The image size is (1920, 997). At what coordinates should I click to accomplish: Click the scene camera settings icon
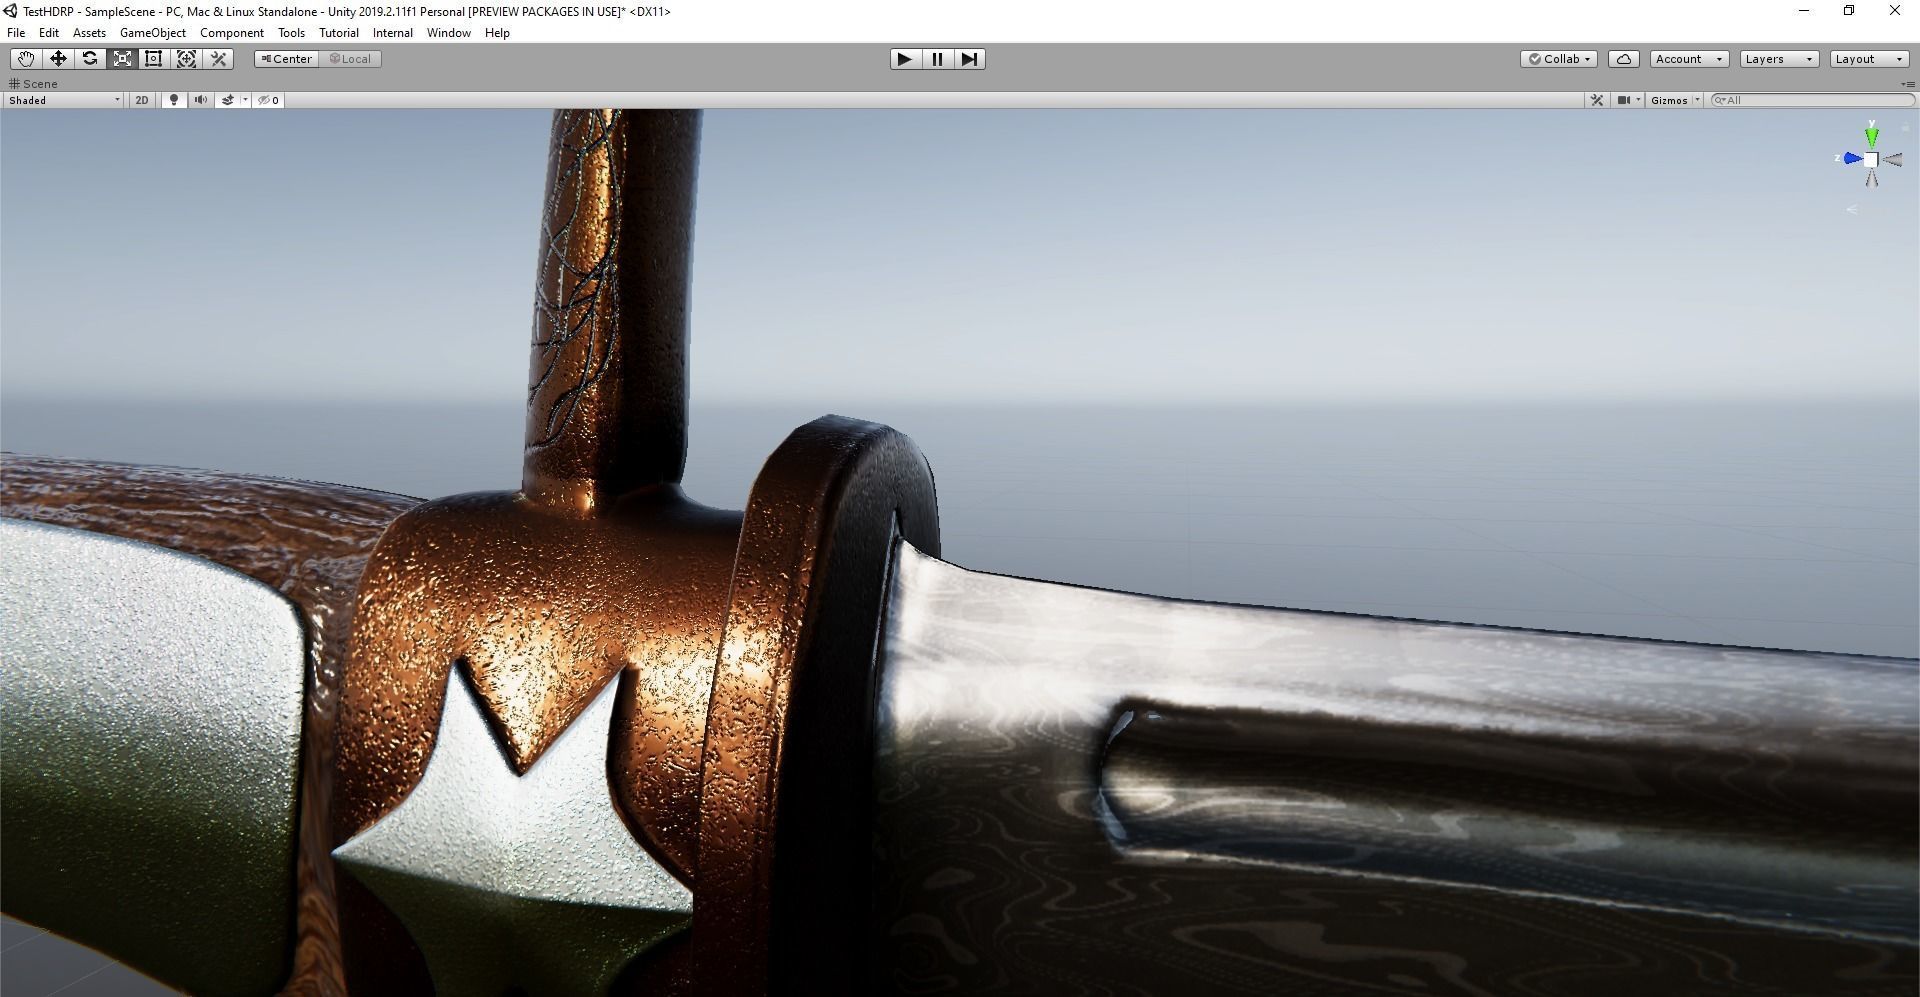tap(1625, 100)
